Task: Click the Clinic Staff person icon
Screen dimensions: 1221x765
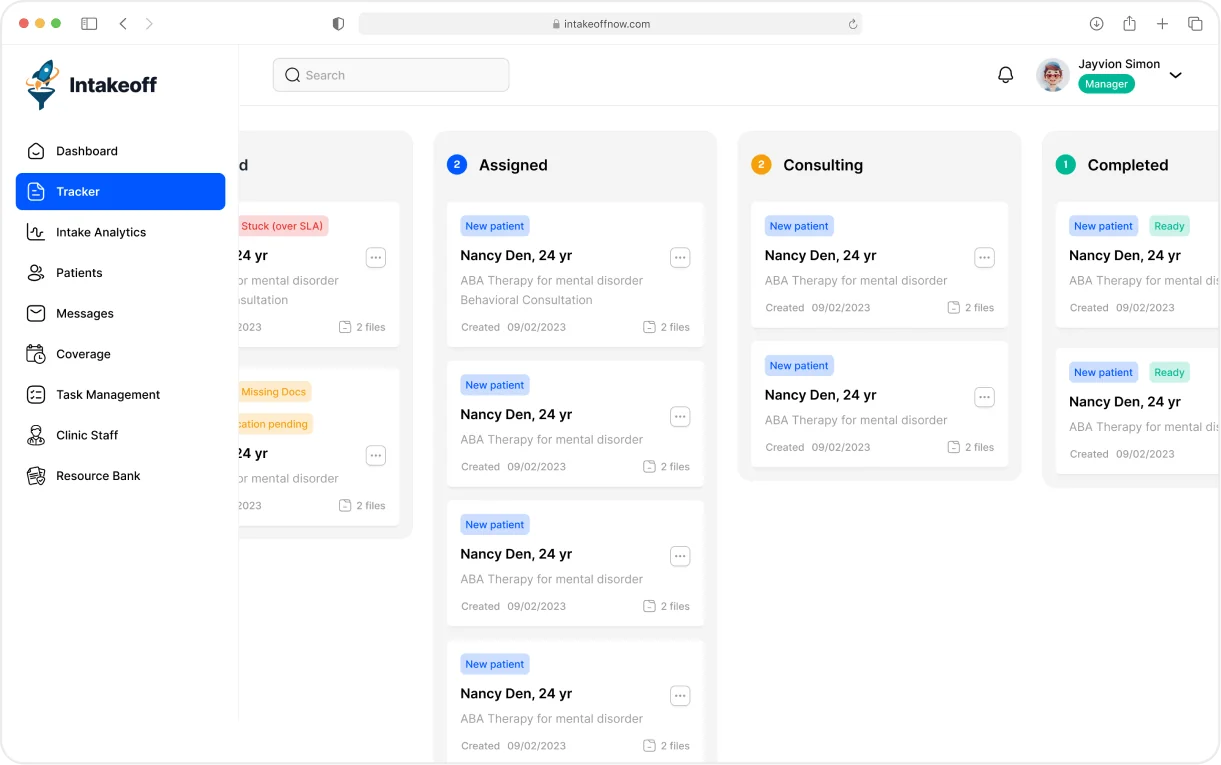Action: point(36,435)
